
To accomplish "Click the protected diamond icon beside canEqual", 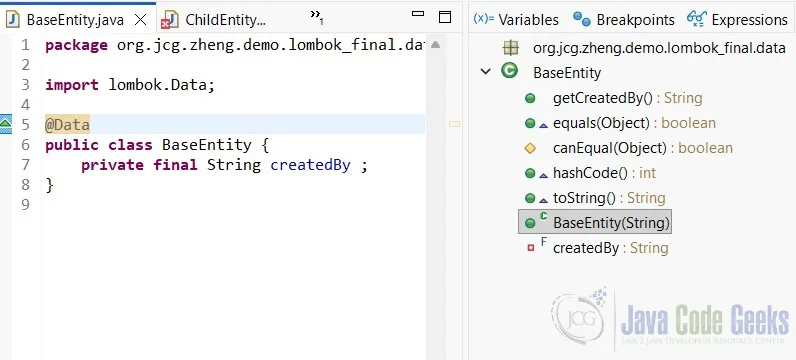I will point(530,148).
